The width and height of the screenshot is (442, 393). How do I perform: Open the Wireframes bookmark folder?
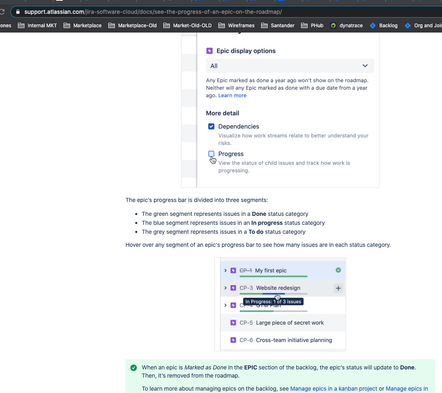pos(236,25)
